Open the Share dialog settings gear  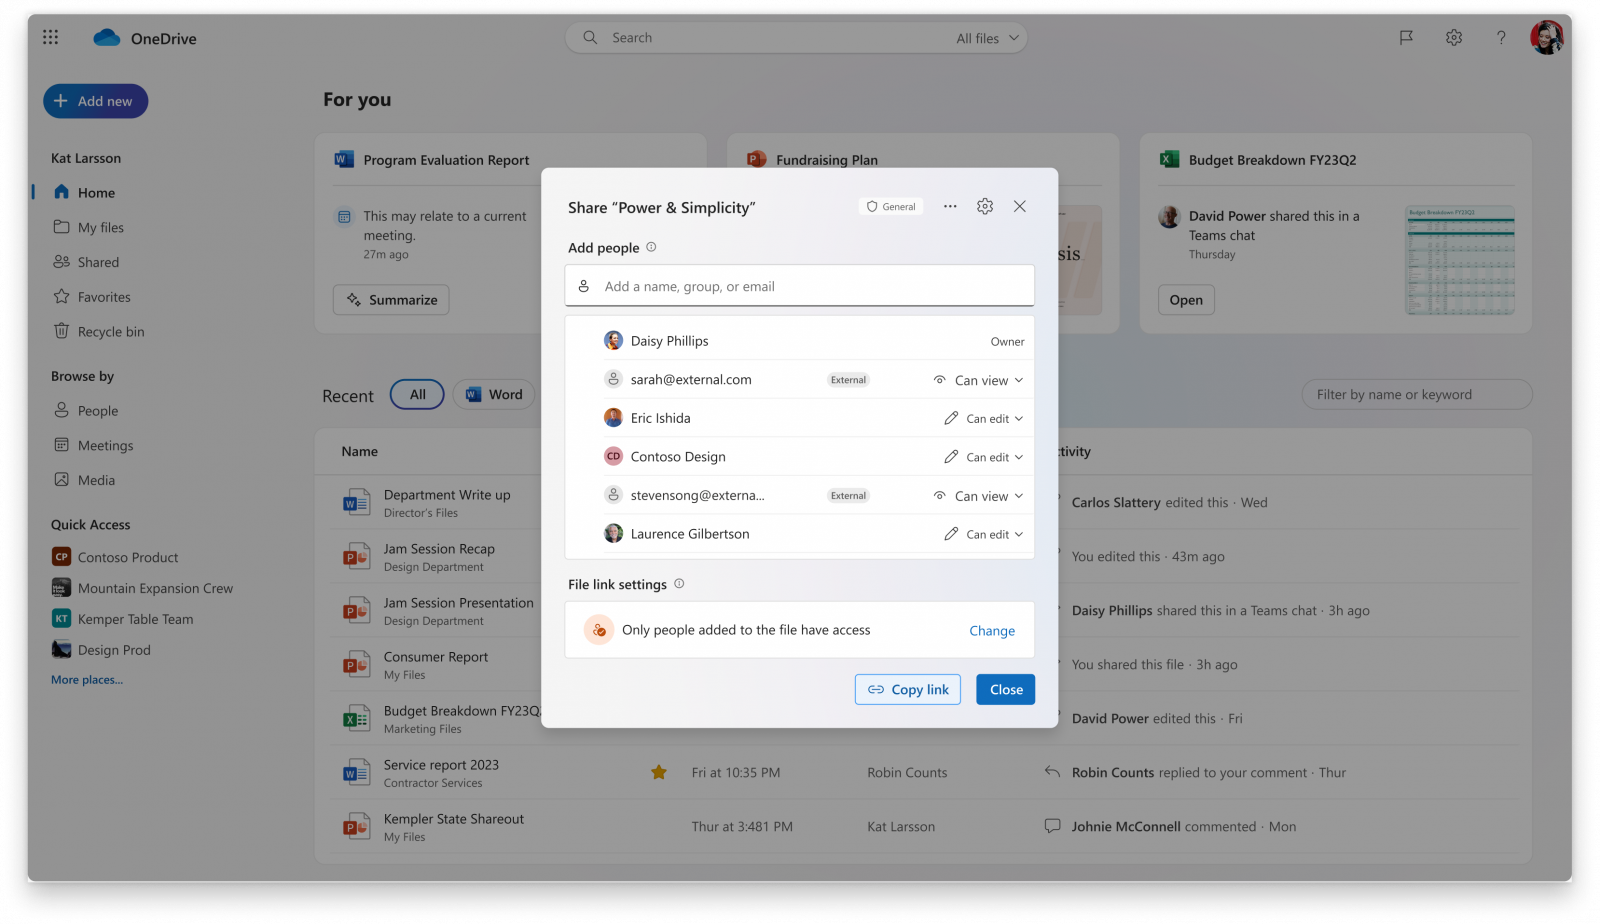[x=985, y=206]
